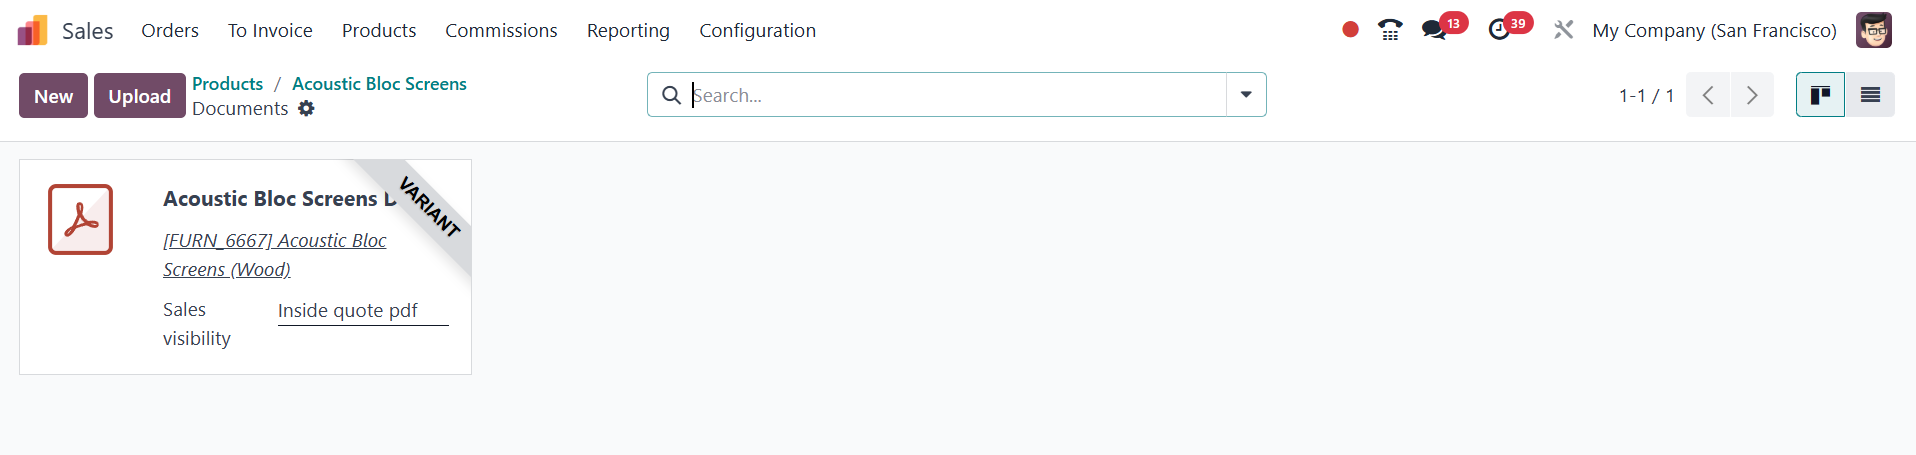Click into the Search field

tap(957, 95)
